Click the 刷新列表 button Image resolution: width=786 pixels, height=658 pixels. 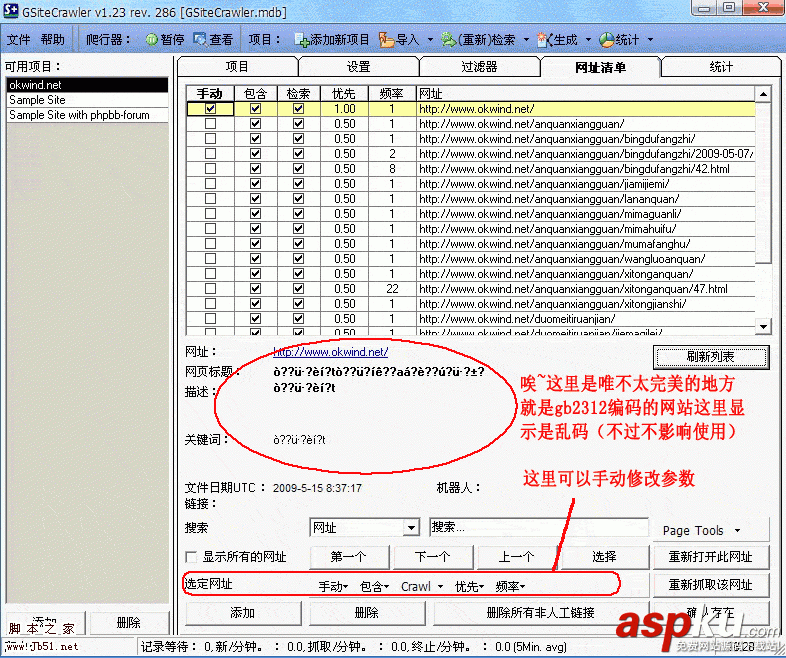pyautogui.click(x=710, y=357)
